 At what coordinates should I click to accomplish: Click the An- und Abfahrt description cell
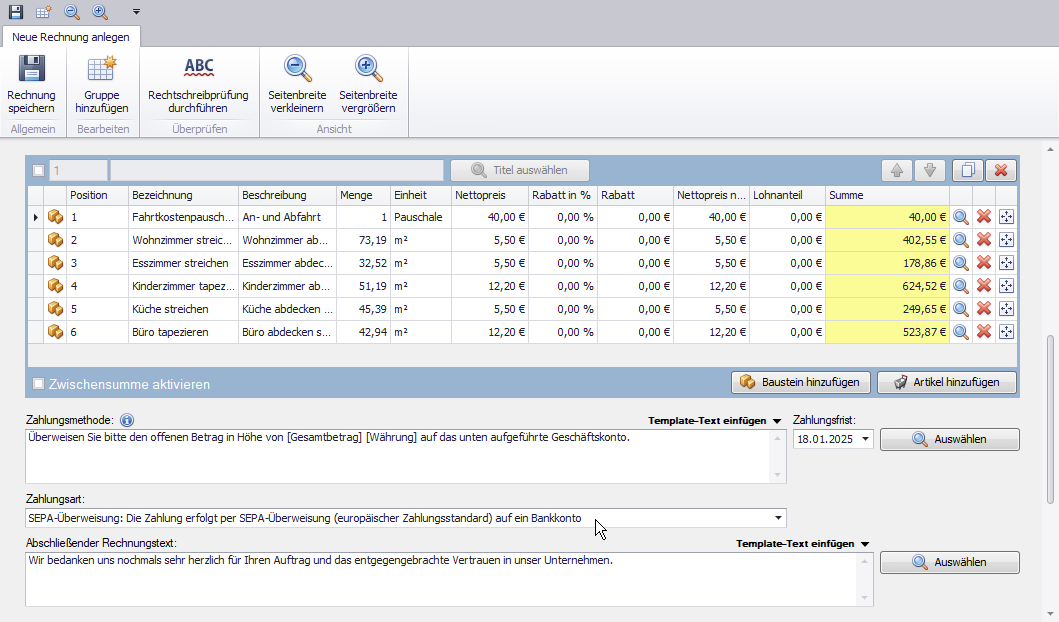pos(287,217)
